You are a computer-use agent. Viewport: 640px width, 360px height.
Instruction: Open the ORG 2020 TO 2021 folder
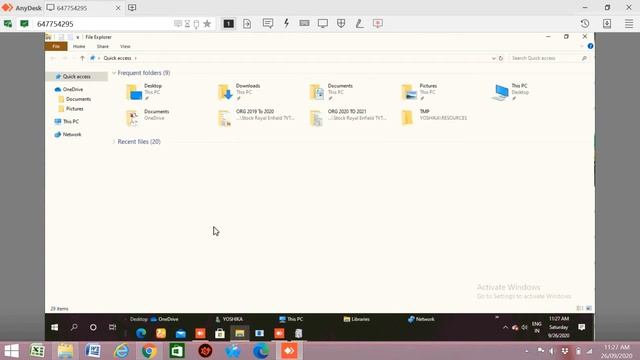coord(348,118)
